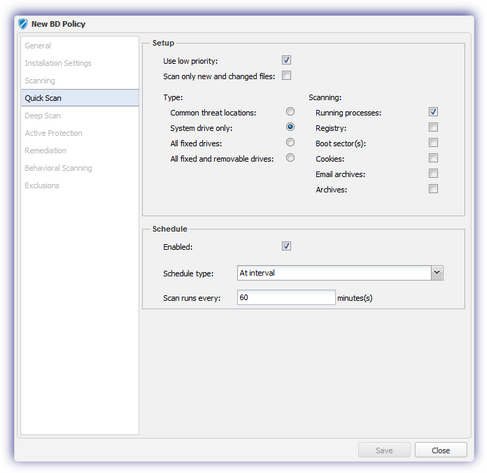This screenshot has height=473, width=487.
Task: Check the Archives scanning option
Action: [x=433, y=189]
